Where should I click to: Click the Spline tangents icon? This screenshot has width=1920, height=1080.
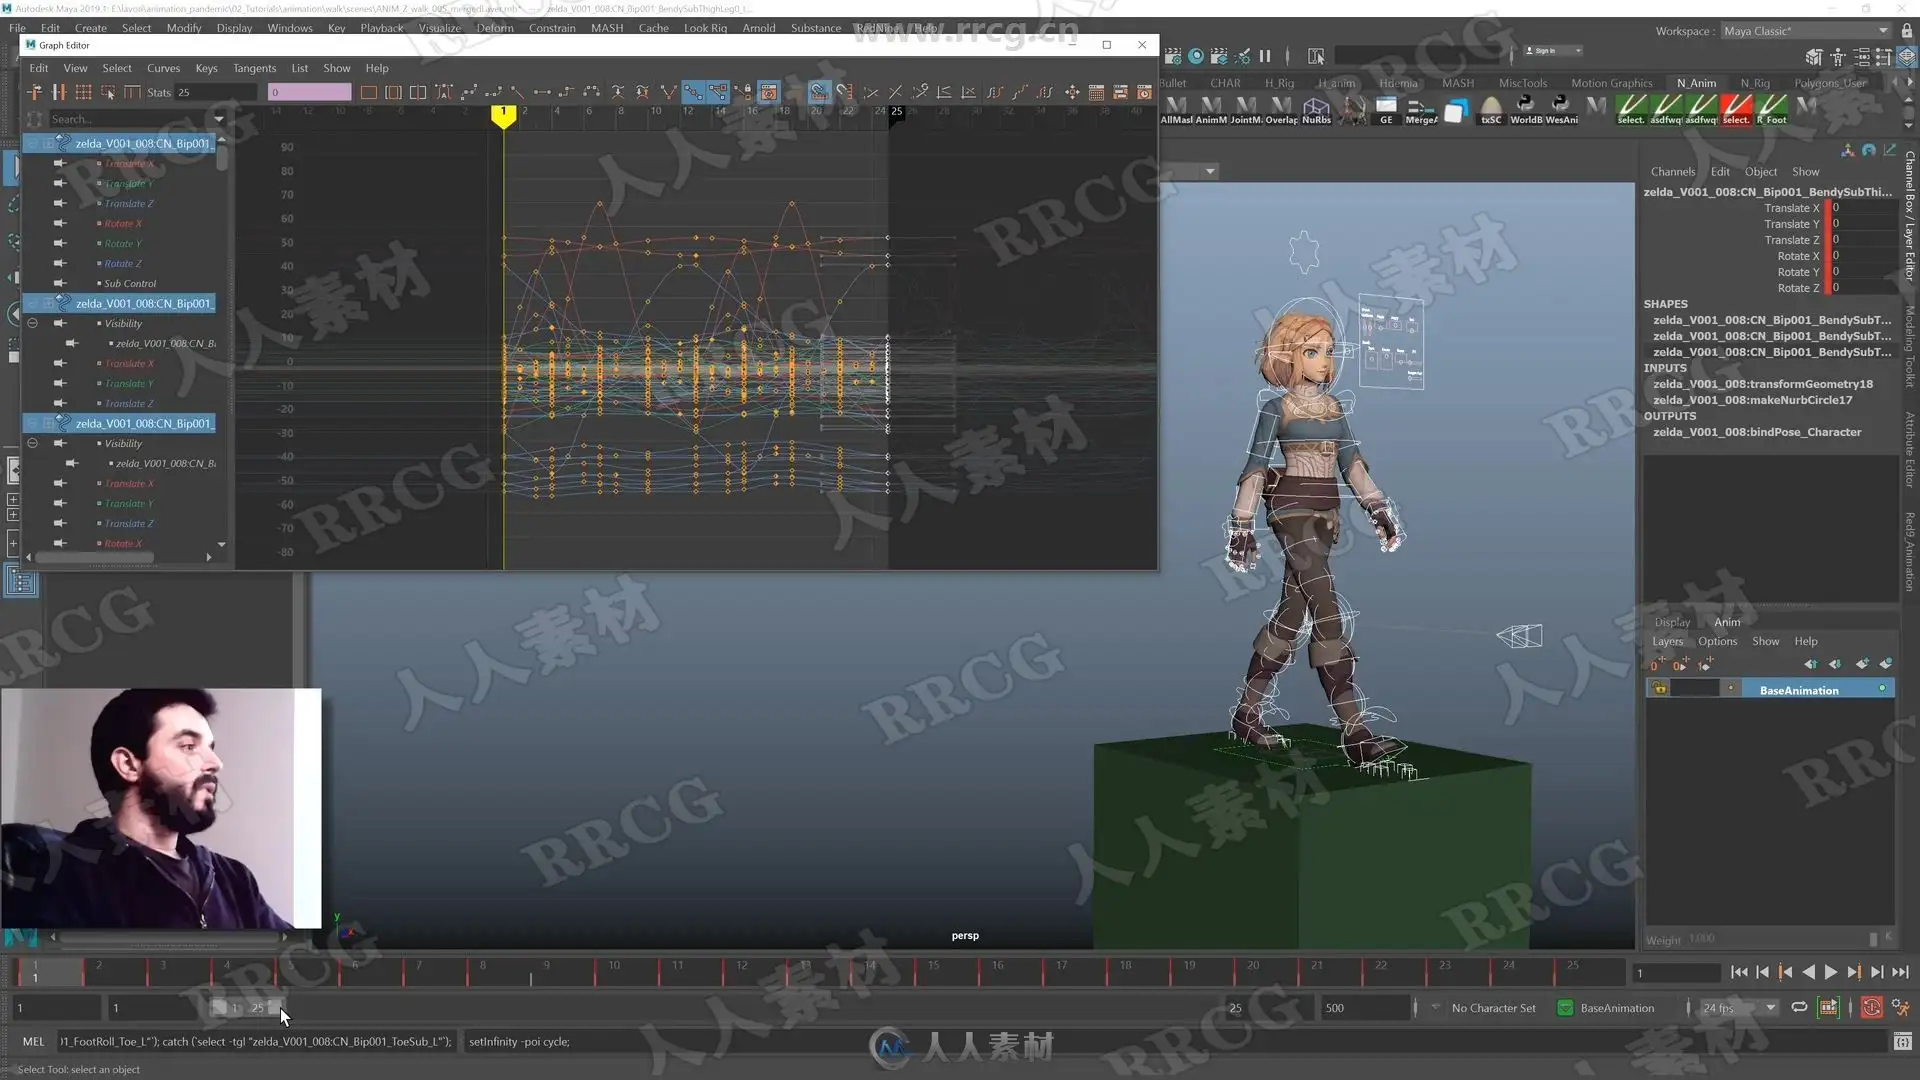click(468, 92)
